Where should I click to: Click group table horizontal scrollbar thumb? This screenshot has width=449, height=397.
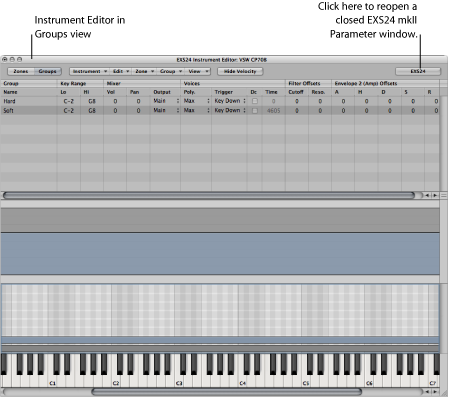(x=209, y=195)
